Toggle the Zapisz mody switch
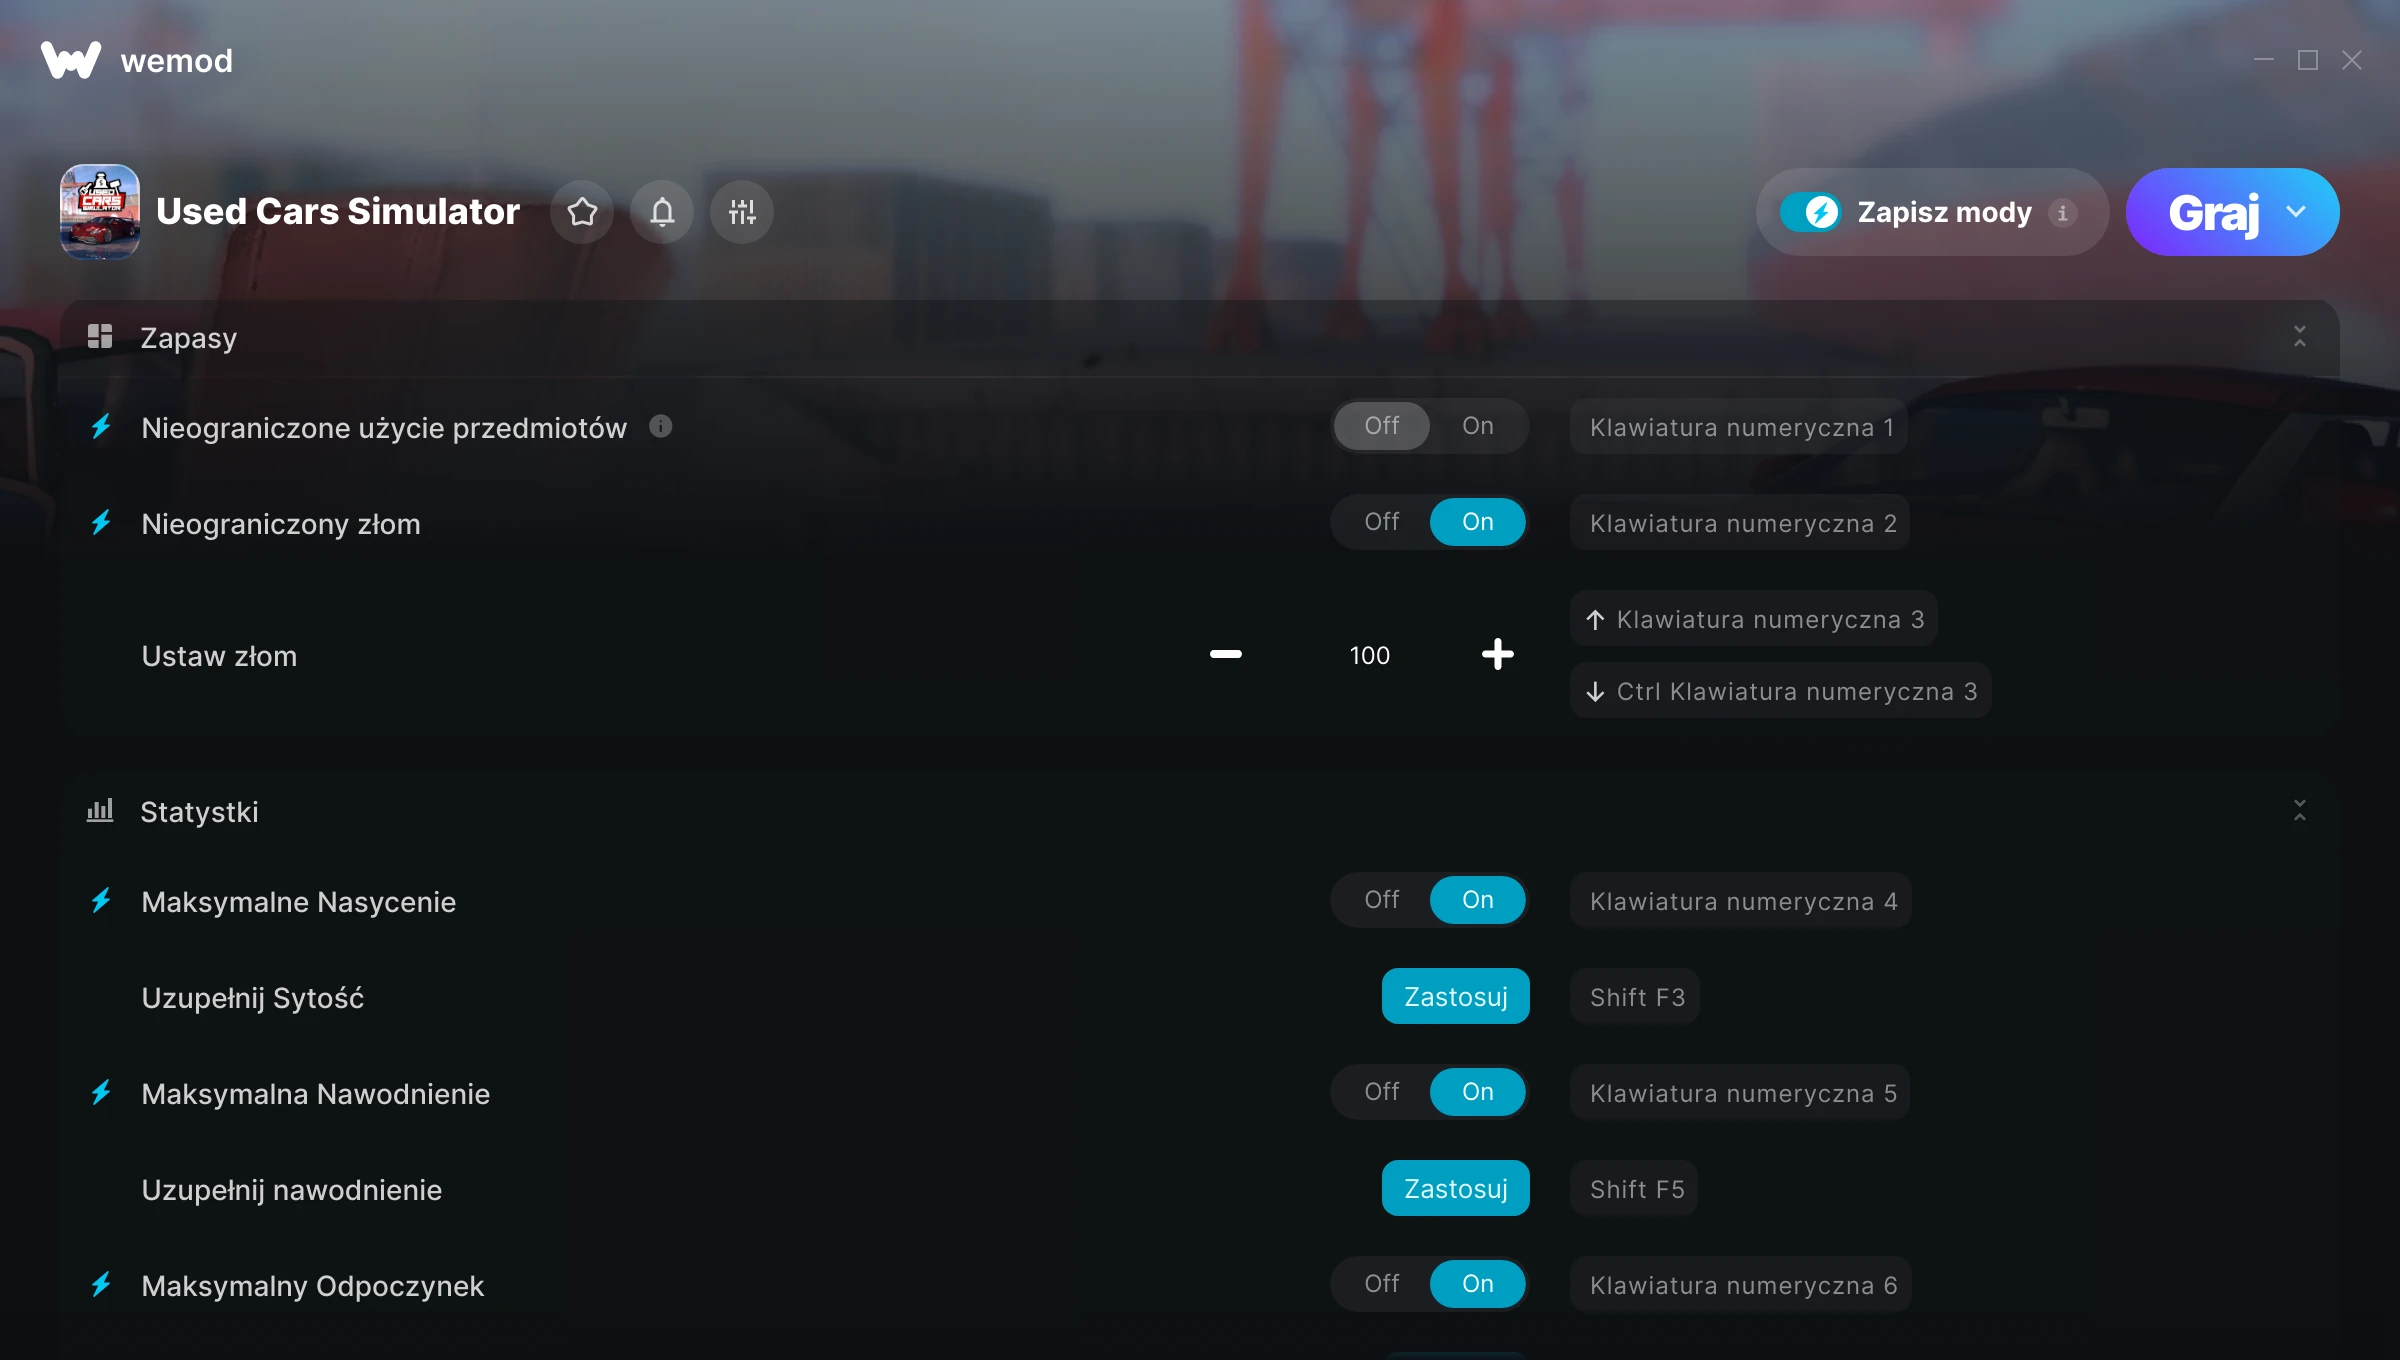This screenshot has height=1360, width=2400. tap(1810, 212)
